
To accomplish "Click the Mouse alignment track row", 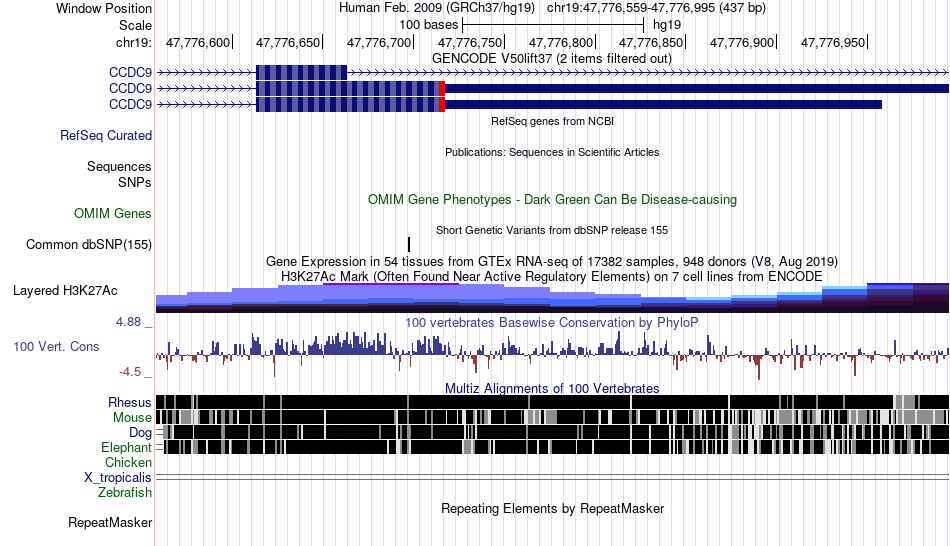I will point(553,417).
